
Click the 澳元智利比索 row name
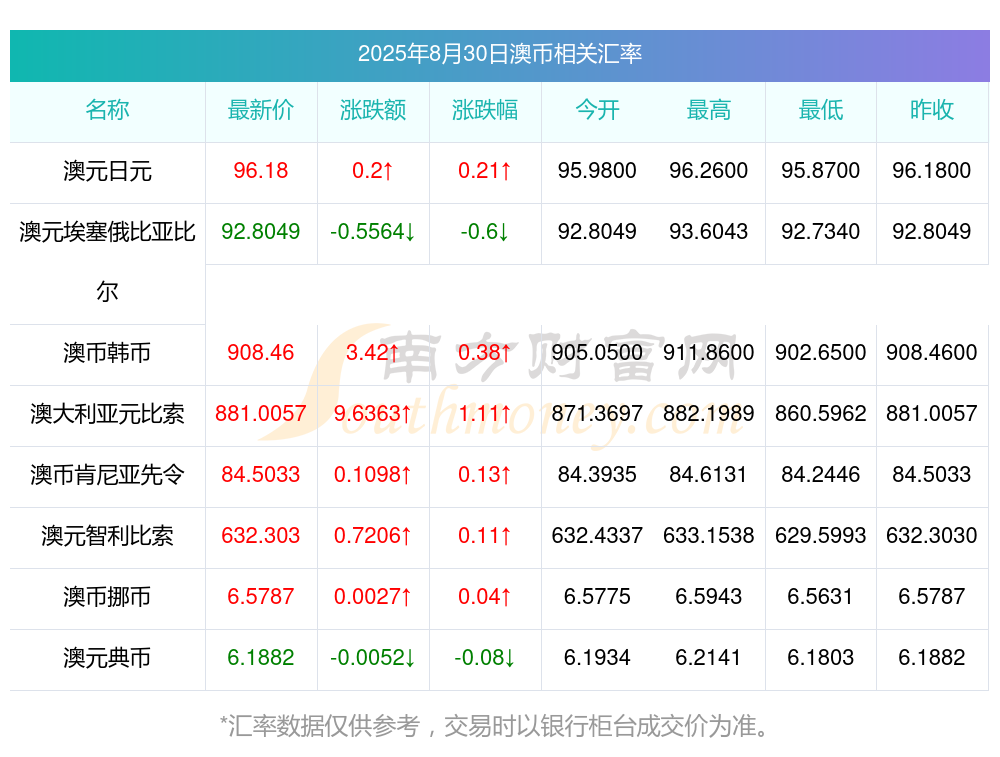point(107,536)
